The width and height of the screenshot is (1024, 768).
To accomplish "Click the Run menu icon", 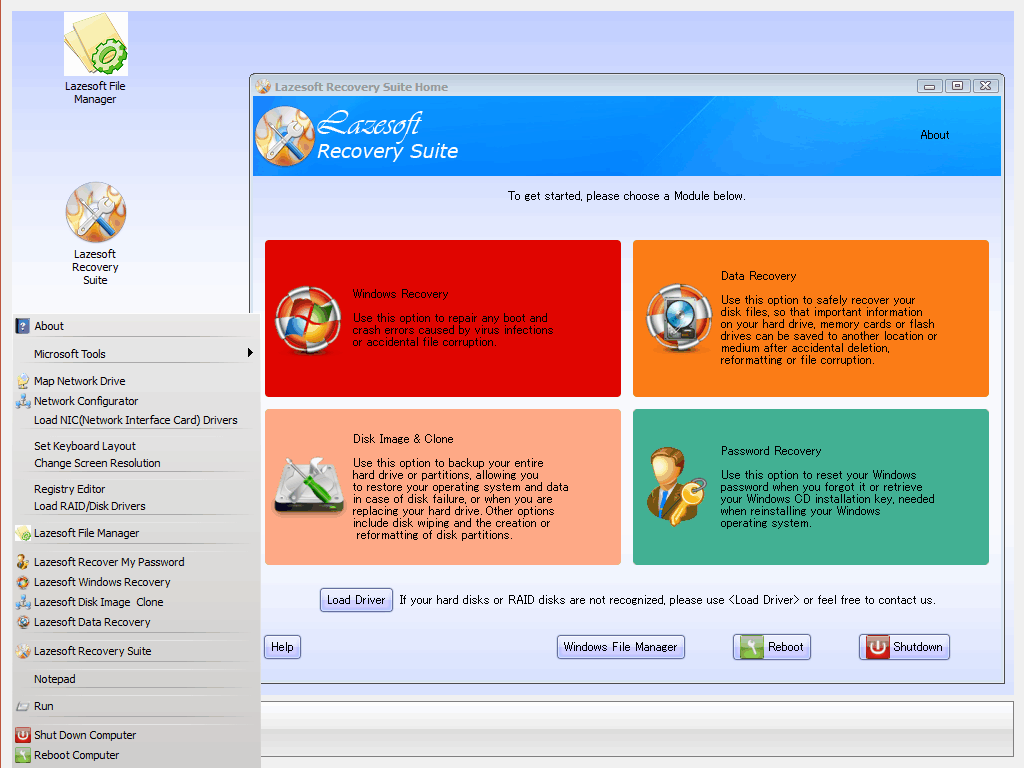I will click(23, 706).
